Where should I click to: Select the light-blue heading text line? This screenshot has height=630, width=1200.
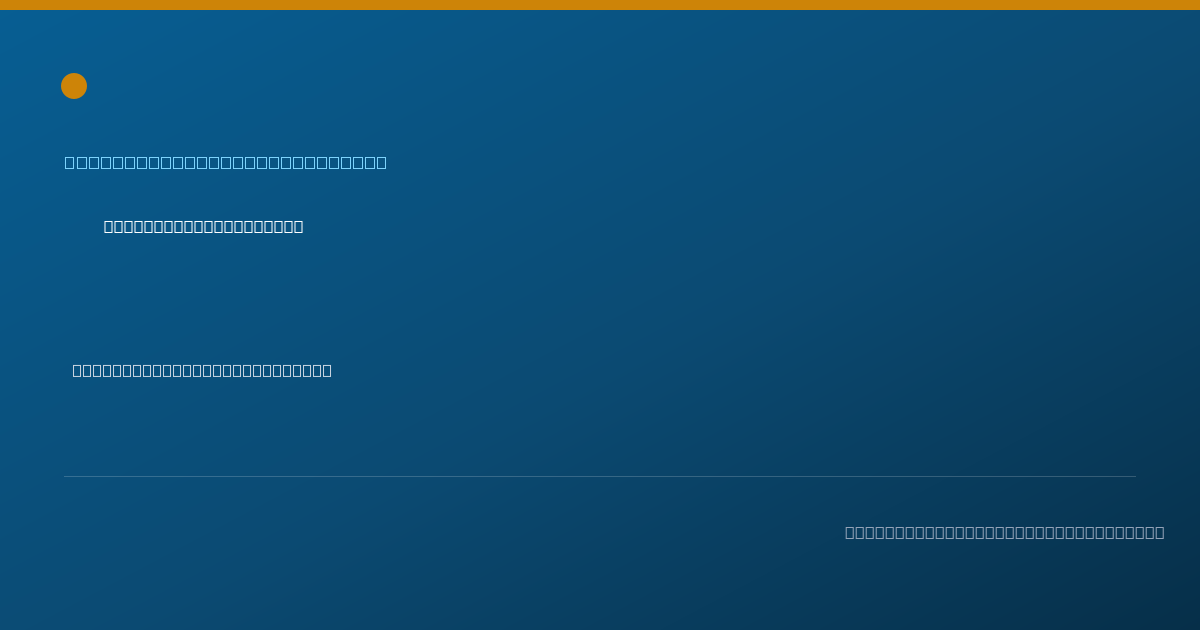tap(226, 163)
